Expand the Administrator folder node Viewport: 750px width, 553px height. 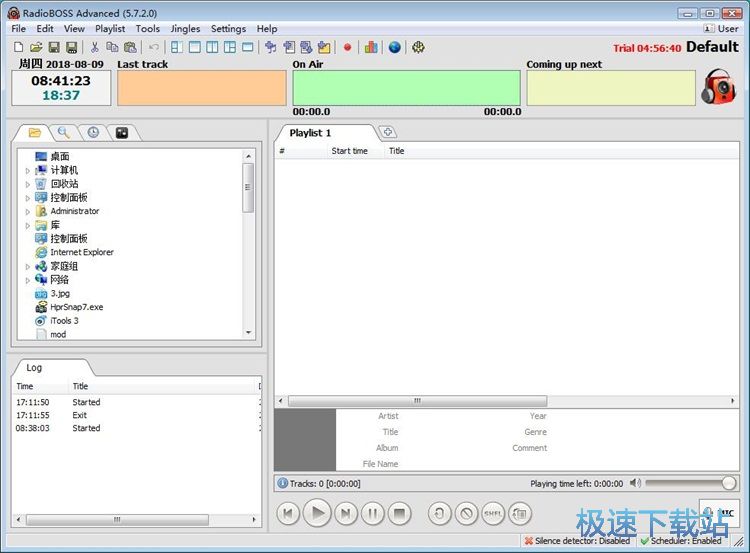tap(28, 211)
